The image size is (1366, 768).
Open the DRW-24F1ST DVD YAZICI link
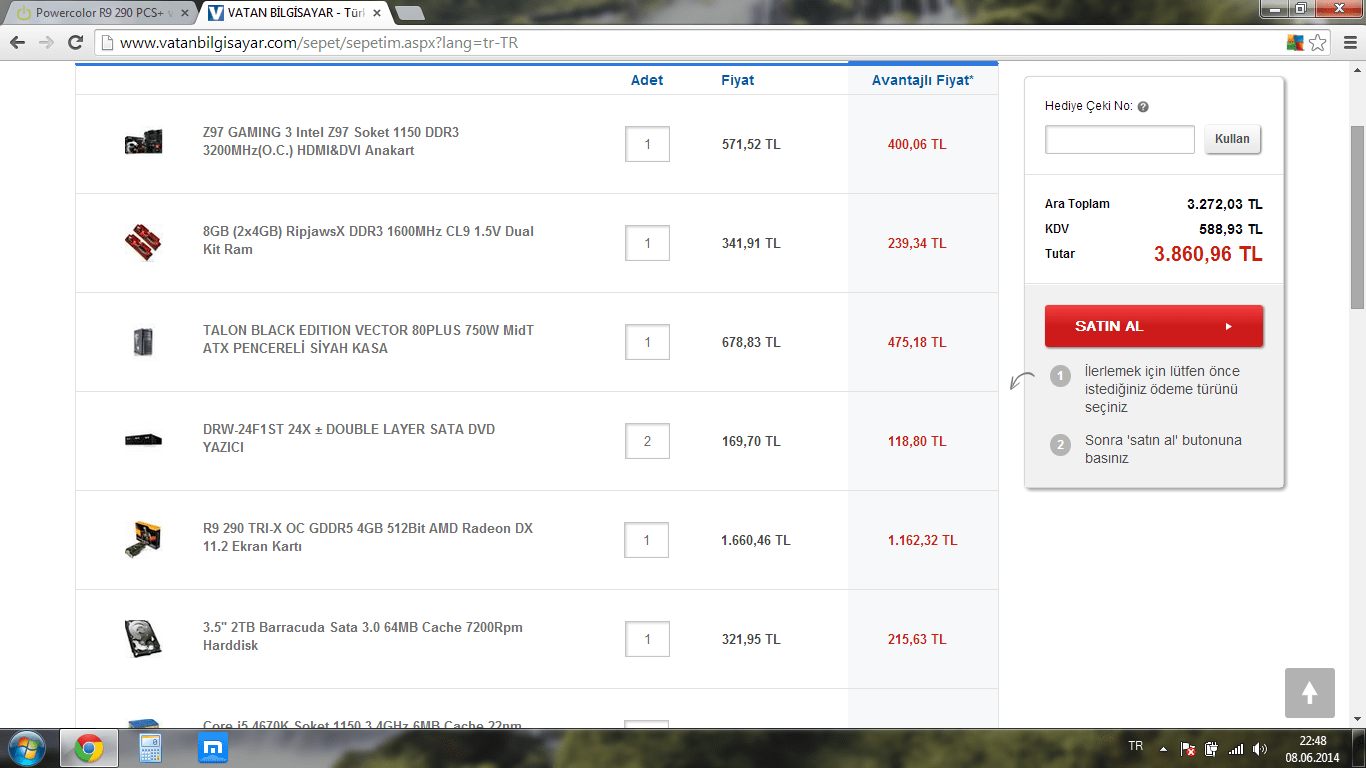click(349, 439)
